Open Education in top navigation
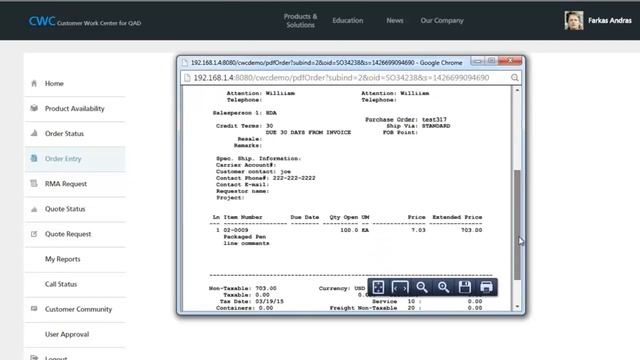 [x=348, y=20]
